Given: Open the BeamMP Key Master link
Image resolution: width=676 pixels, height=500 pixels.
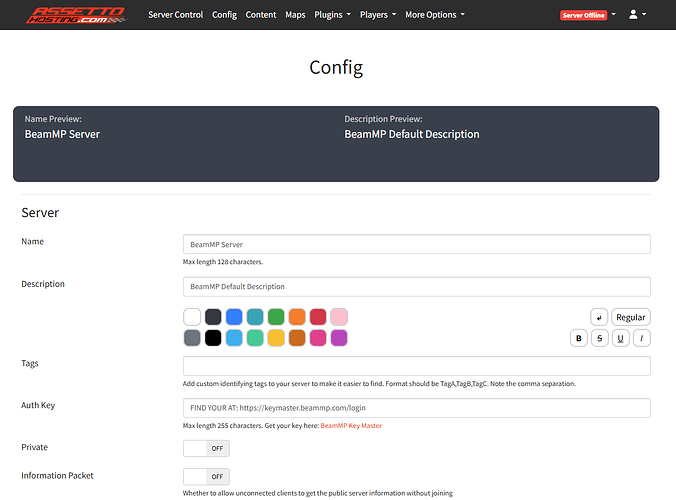Looking at the screenshot, I should coord(350,426).
